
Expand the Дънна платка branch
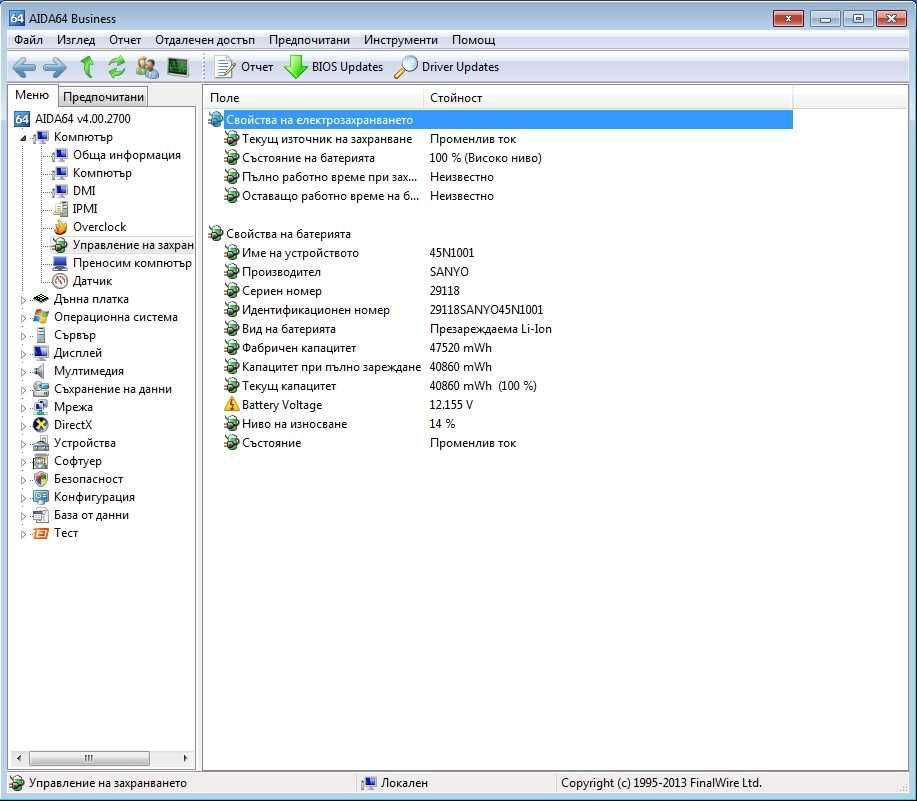click(x=23, y=300)
